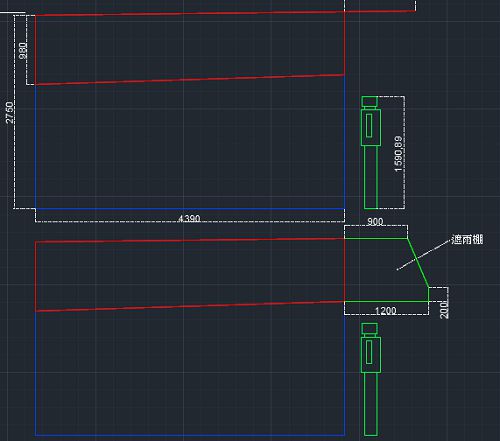Select the green canopy bottom horizontal line
This screenshot has width=500, height=441.
(387, 301)
